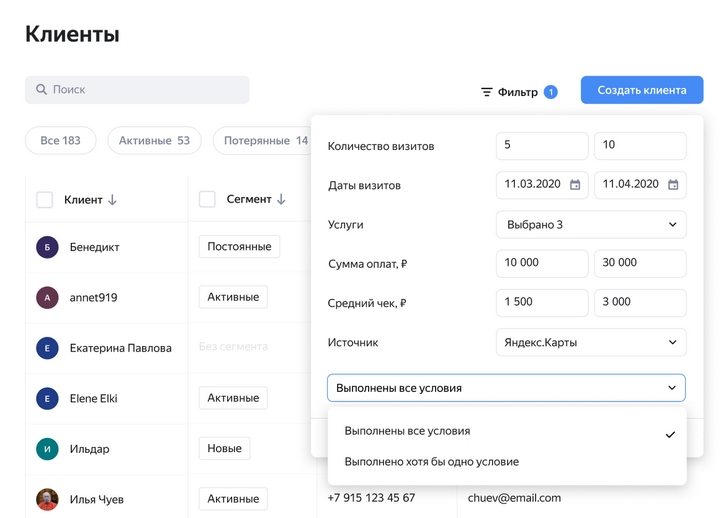Toggle the Сегмент header checkbox
This screenshot has height=518, width=723.
tap(207, 200)
